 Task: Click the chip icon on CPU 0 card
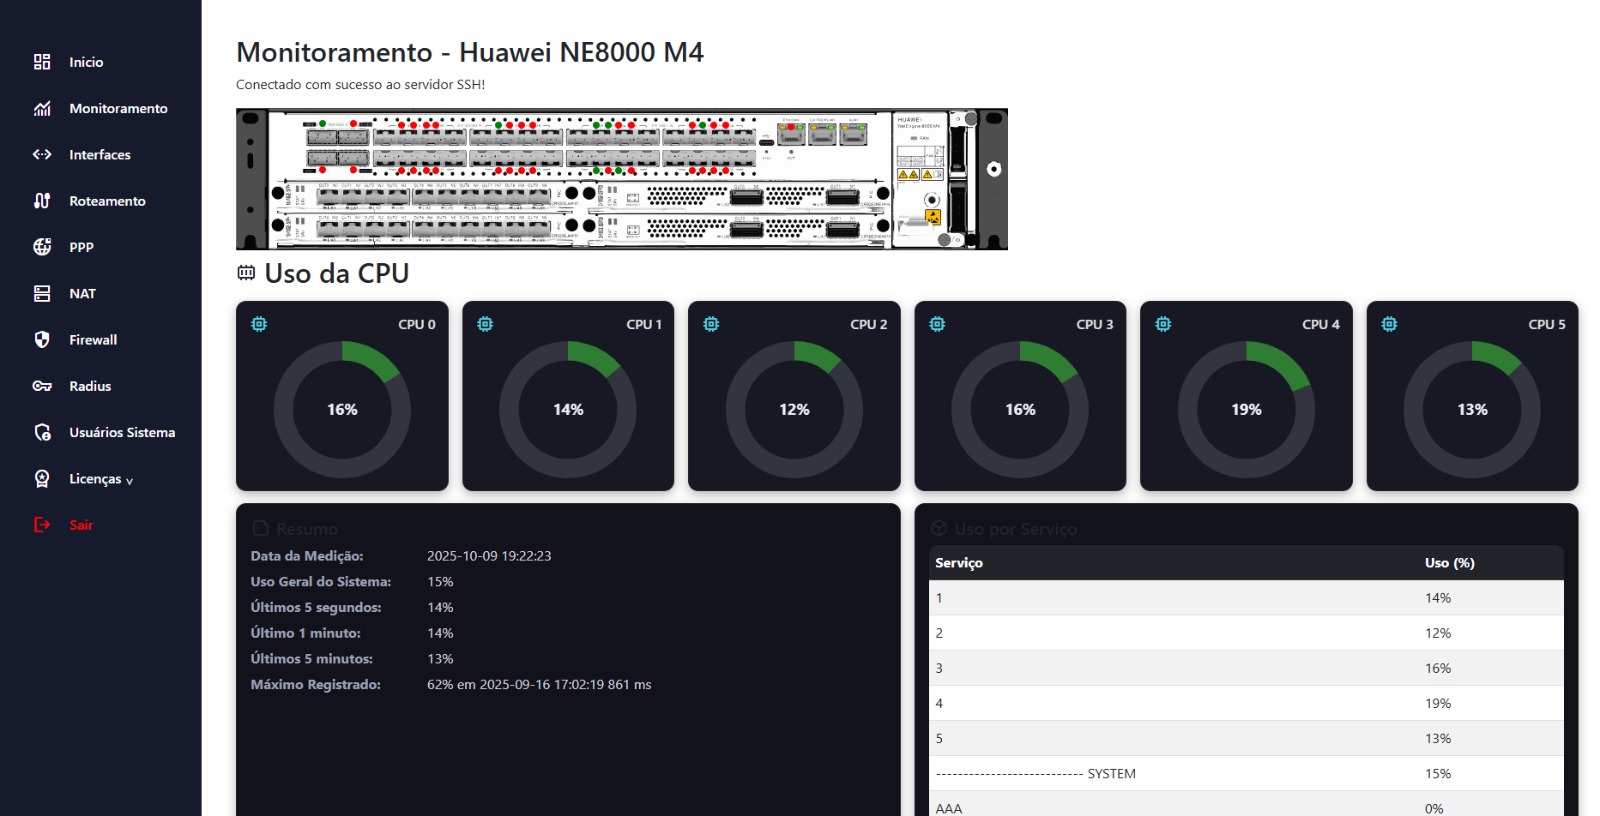(259, 324)
